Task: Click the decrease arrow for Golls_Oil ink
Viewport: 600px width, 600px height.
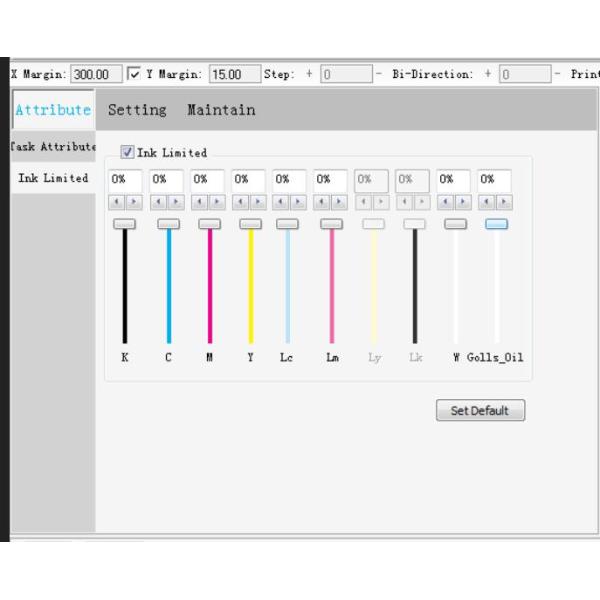Action: pyautogui.click(x=485, y=202)
